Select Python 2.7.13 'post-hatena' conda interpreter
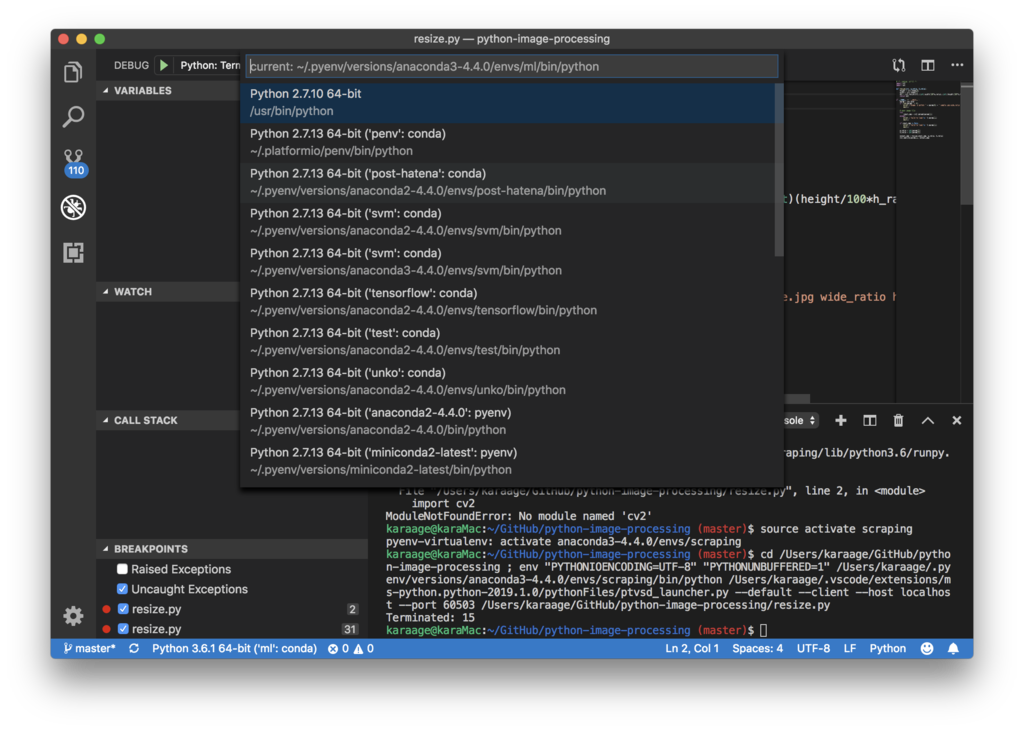 pyautogui.click(x=508, y=182)
